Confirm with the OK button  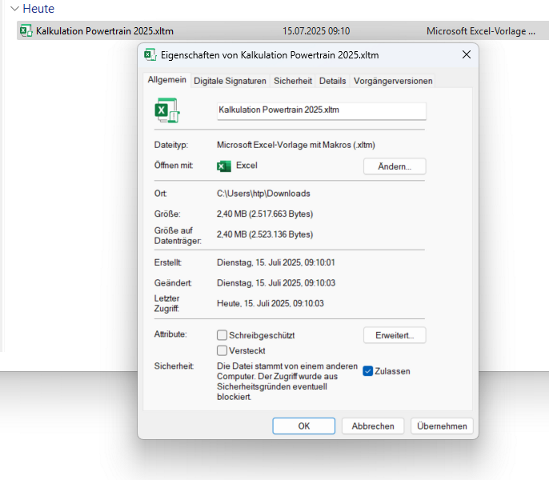coord(304,426)
